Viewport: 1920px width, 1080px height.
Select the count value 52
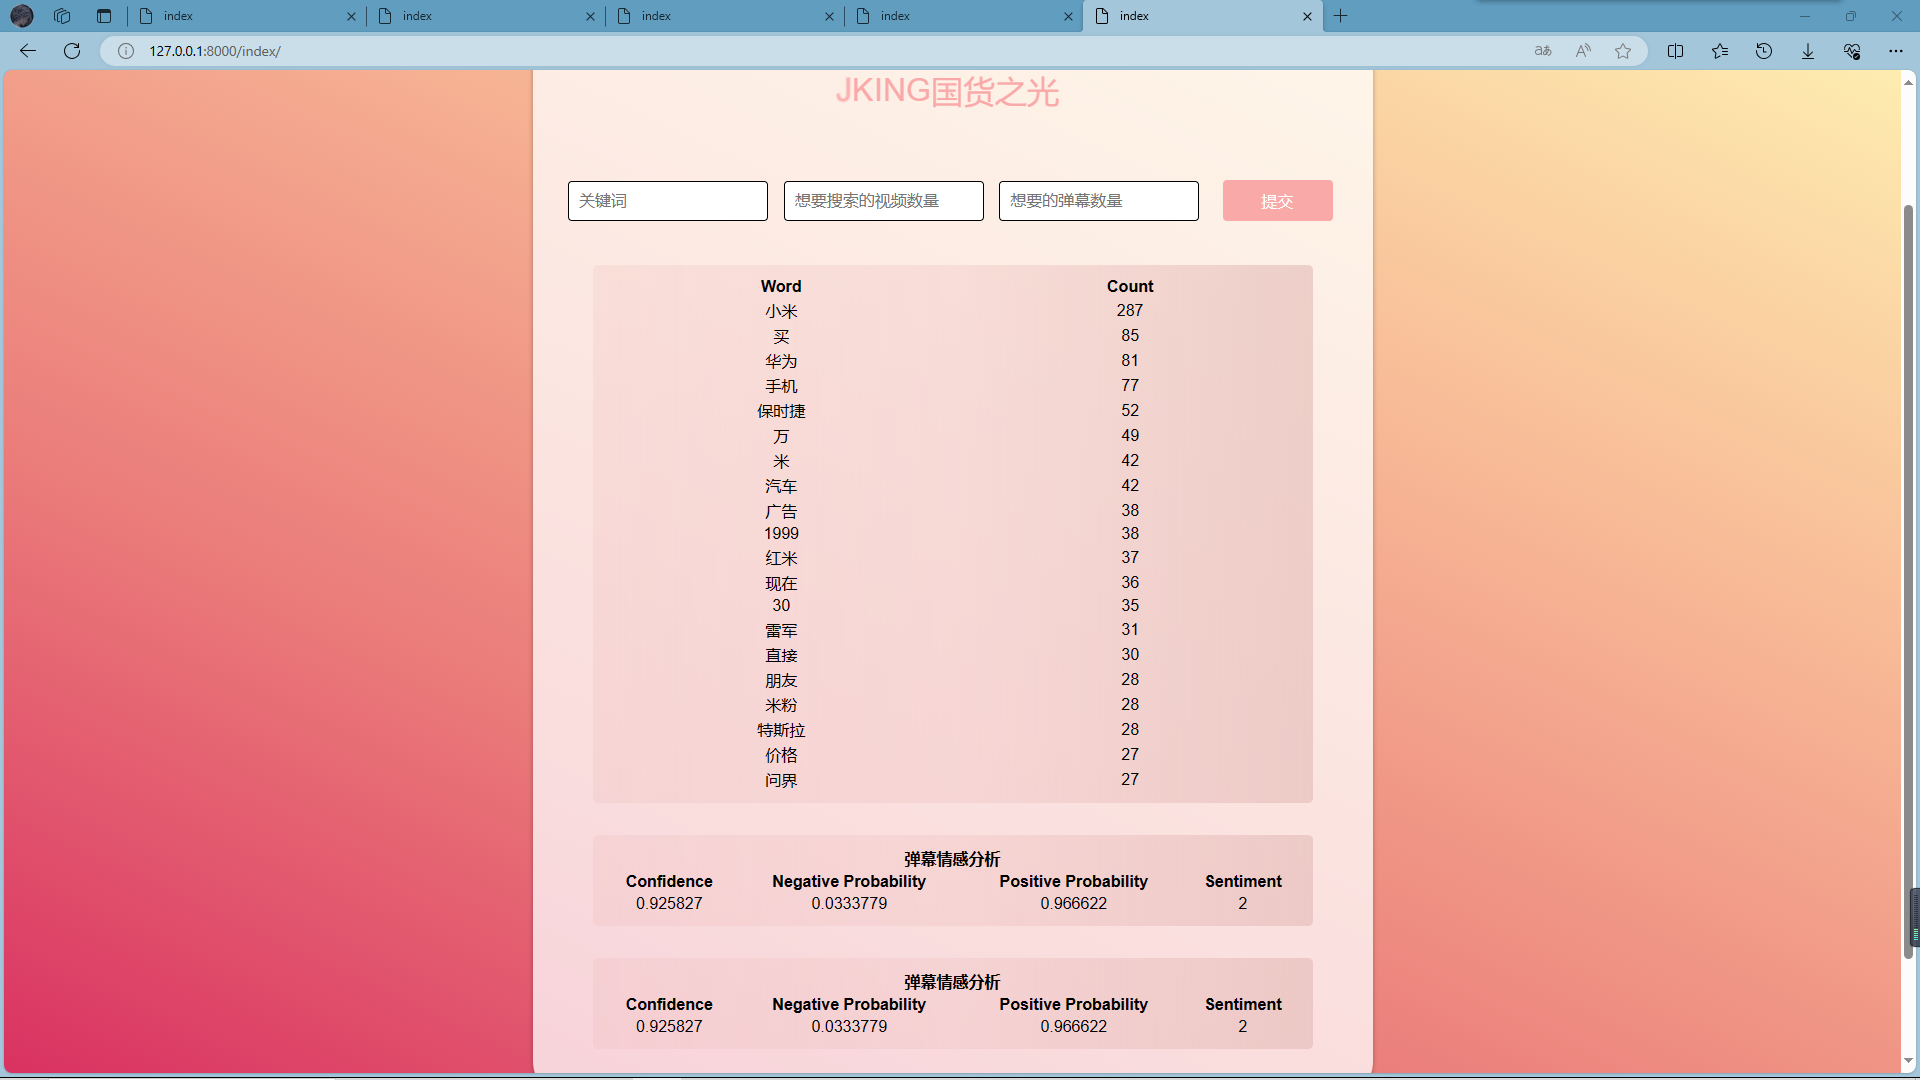click(x=1130, y=411)
